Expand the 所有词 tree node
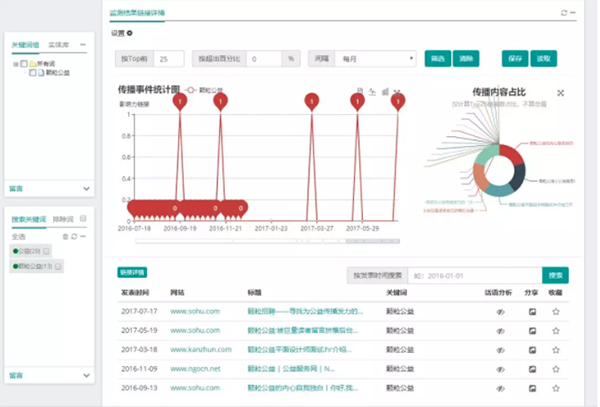Screen dimensions: 600x407 point(16,64)
